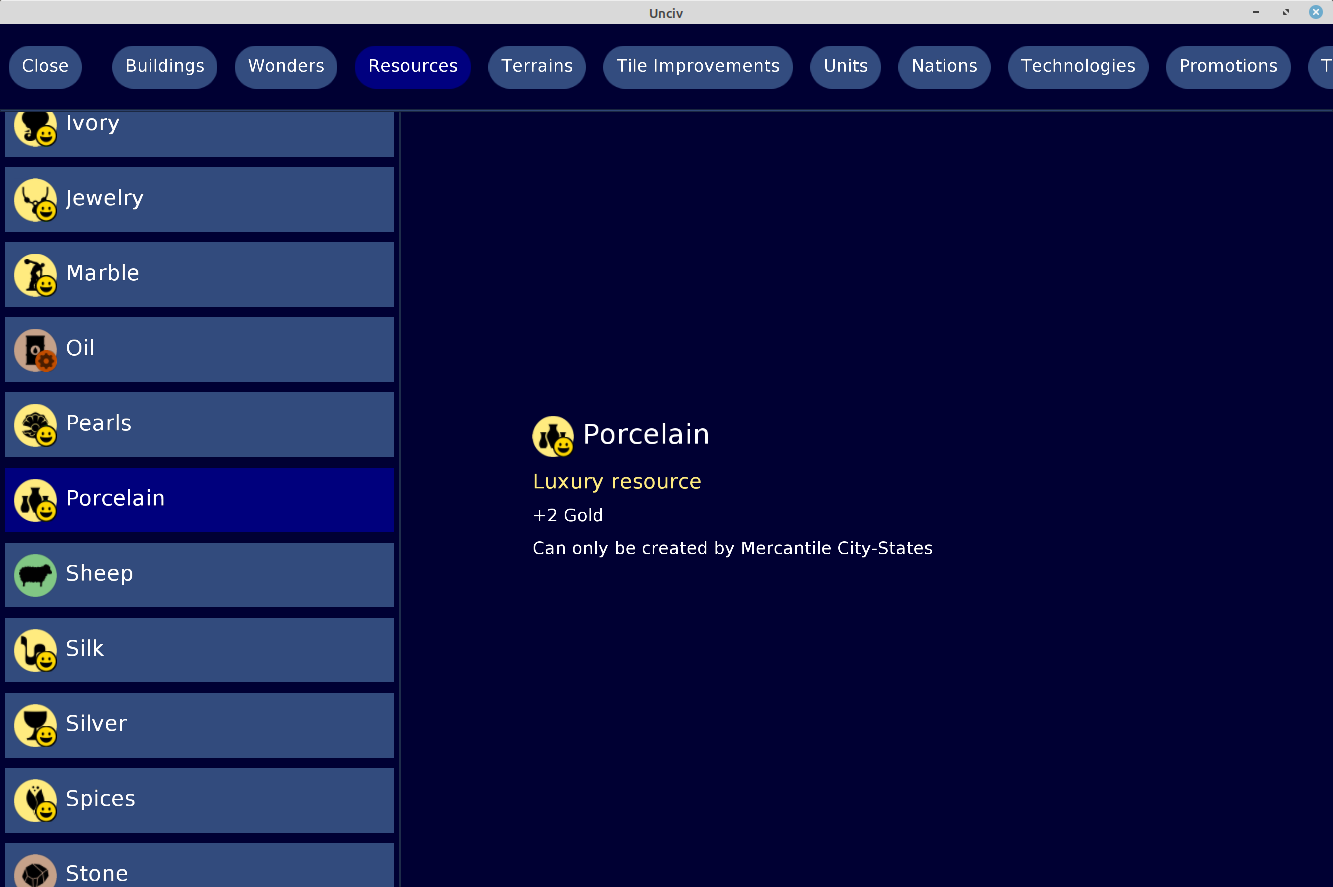Close the Unciv window
This screenshot has height=887, width=1333.
tap(1316, 12)
